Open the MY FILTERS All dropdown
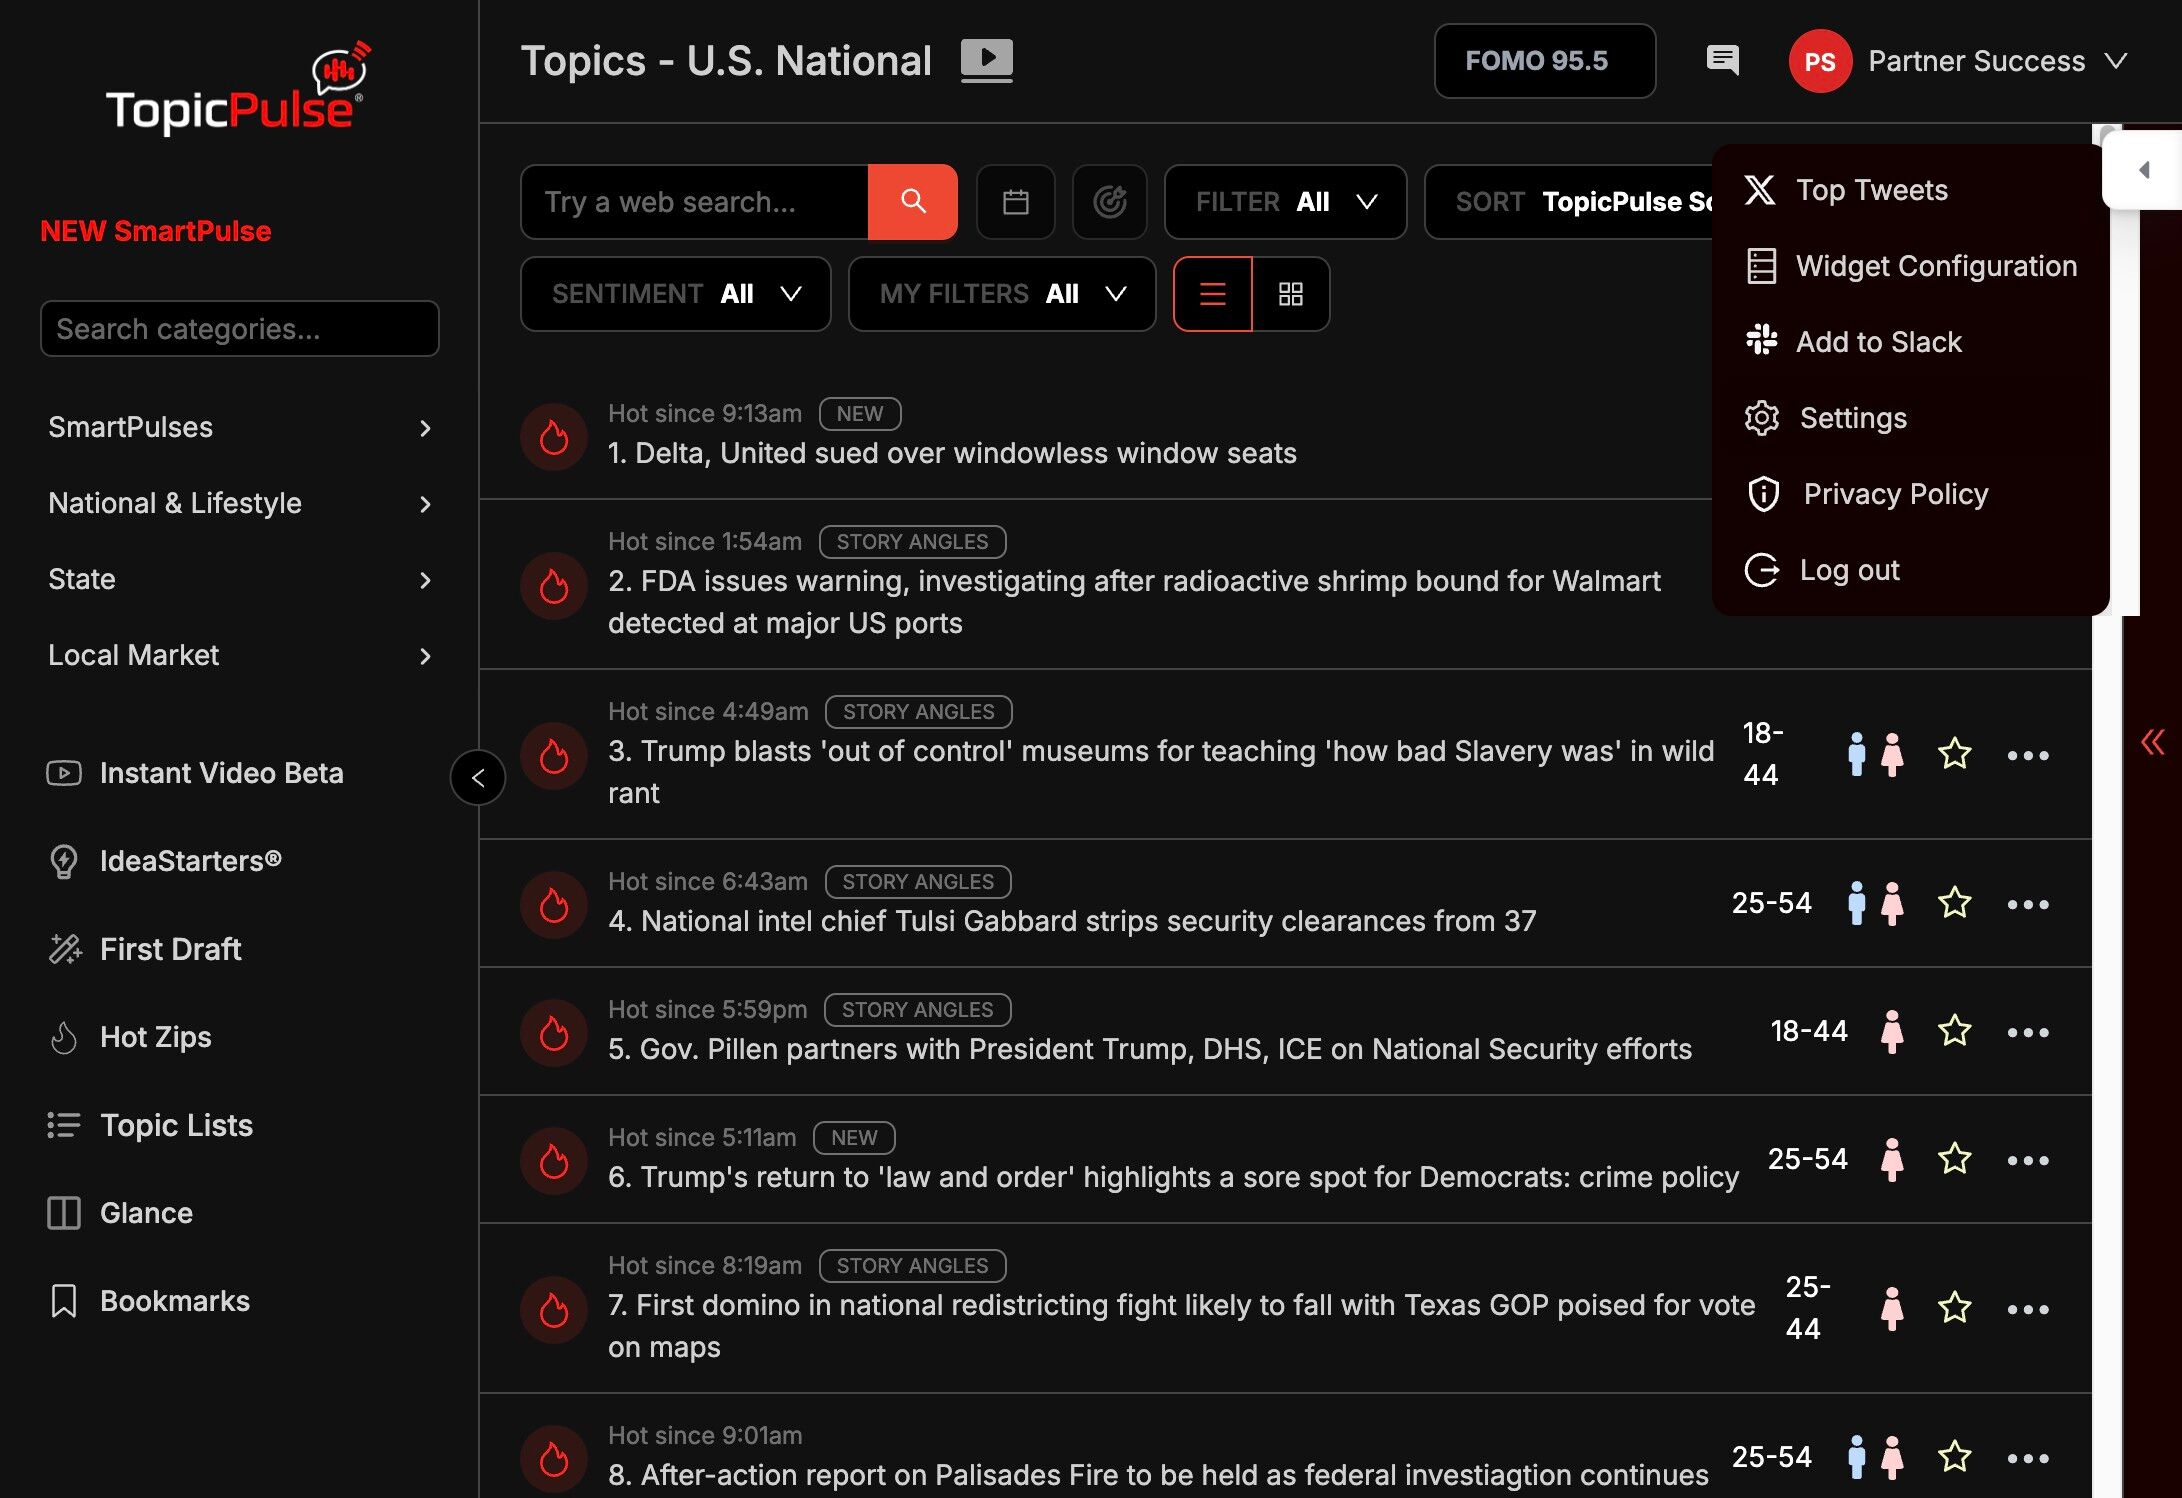This screenshot has width=2182, height=1498. [1001, 294]
